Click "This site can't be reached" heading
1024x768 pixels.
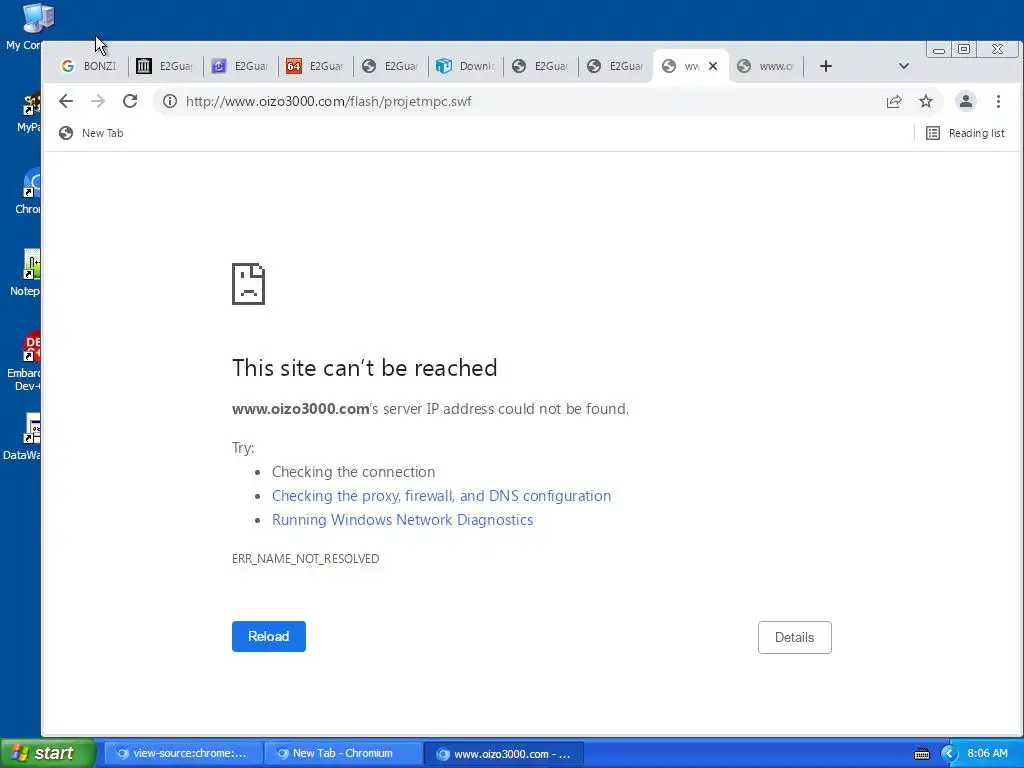[364, 368]
